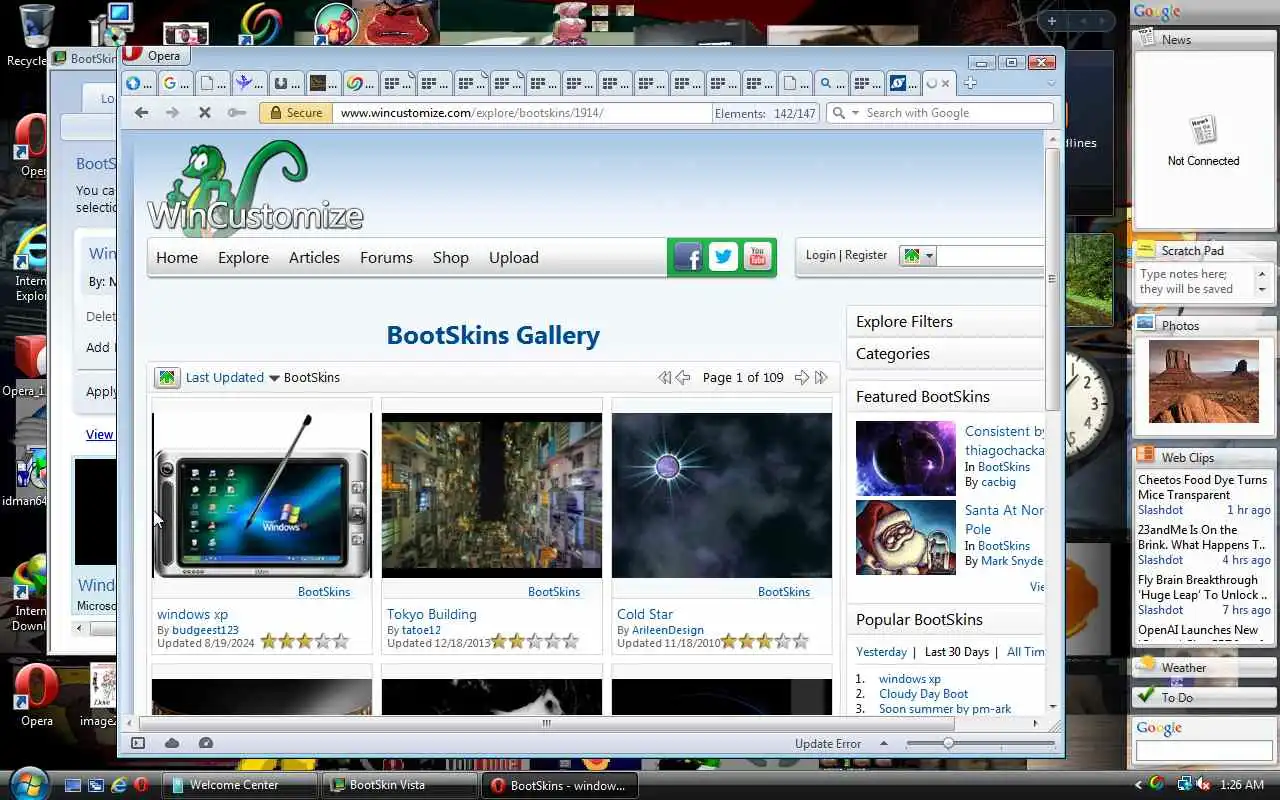This screenshot has width=1280, height=800.
Task: Launch Internet Explorer from Quick Launch
Action: 119,785
